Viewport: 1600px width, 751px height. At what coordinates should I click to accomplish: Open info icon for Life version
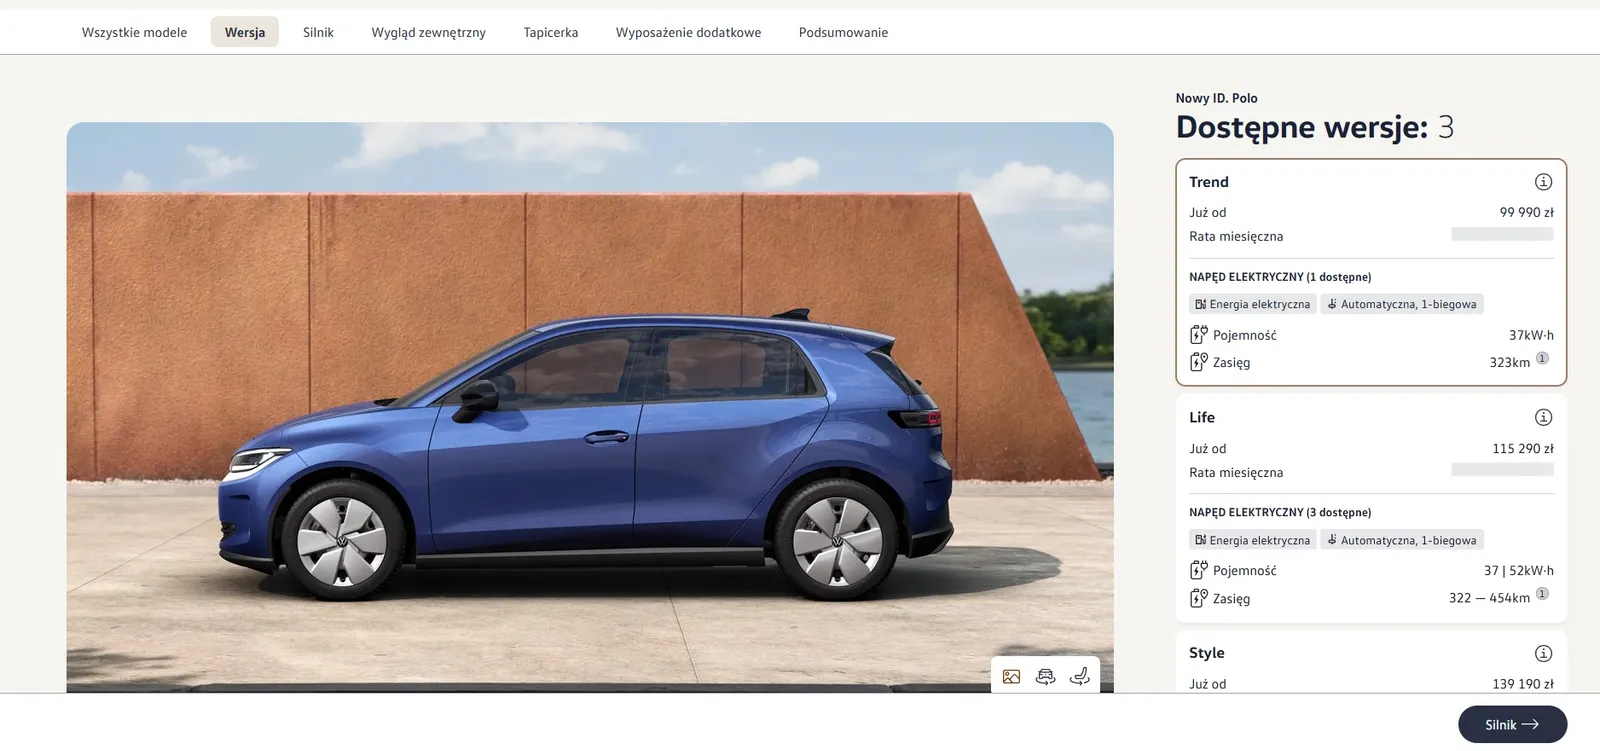tap(1543, 417)
